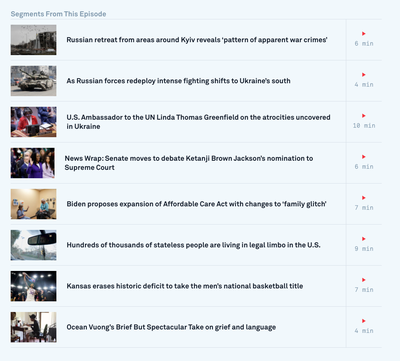Play the Russian forces redeploy segment
Image resolution: width=400 pixels, height=361 pixels.
click(x=364, y=75)
